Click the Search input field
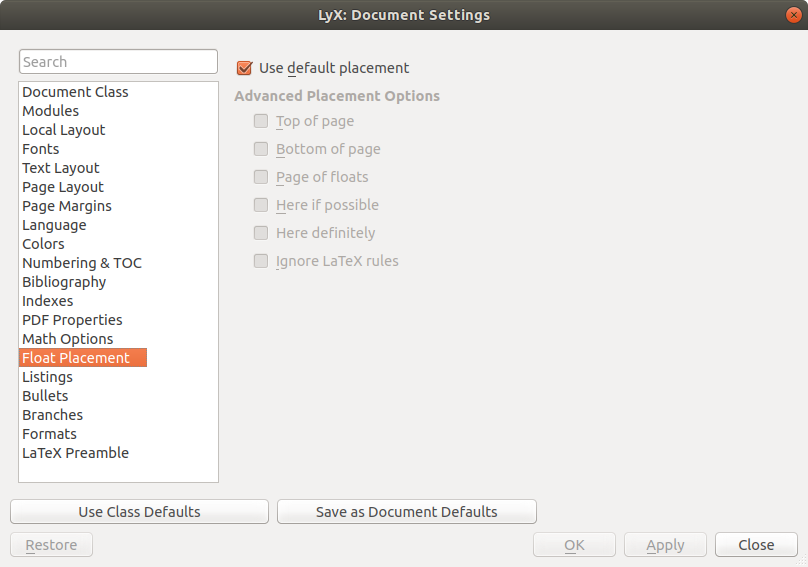The width and height of the screenshot is (808, 567). click(118, 62)
